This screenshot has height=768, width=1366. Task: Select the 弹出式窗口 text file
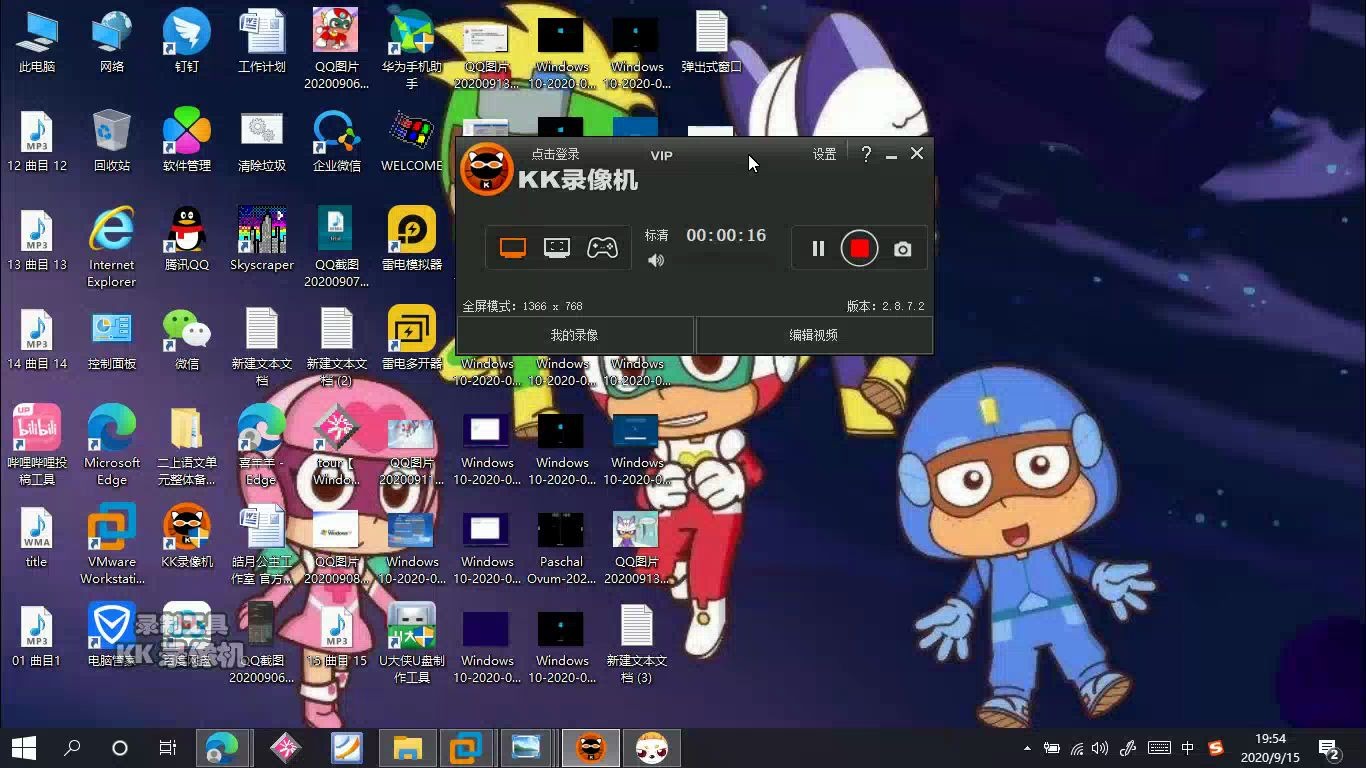click(x=712, y=43)
